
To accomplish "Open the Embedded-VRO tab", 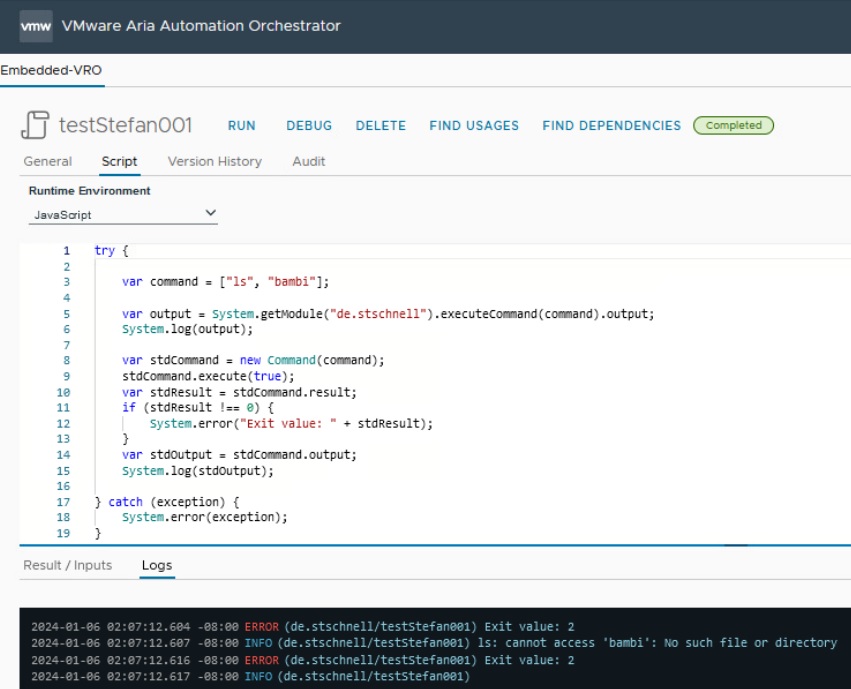I will [x=51, y=70].
